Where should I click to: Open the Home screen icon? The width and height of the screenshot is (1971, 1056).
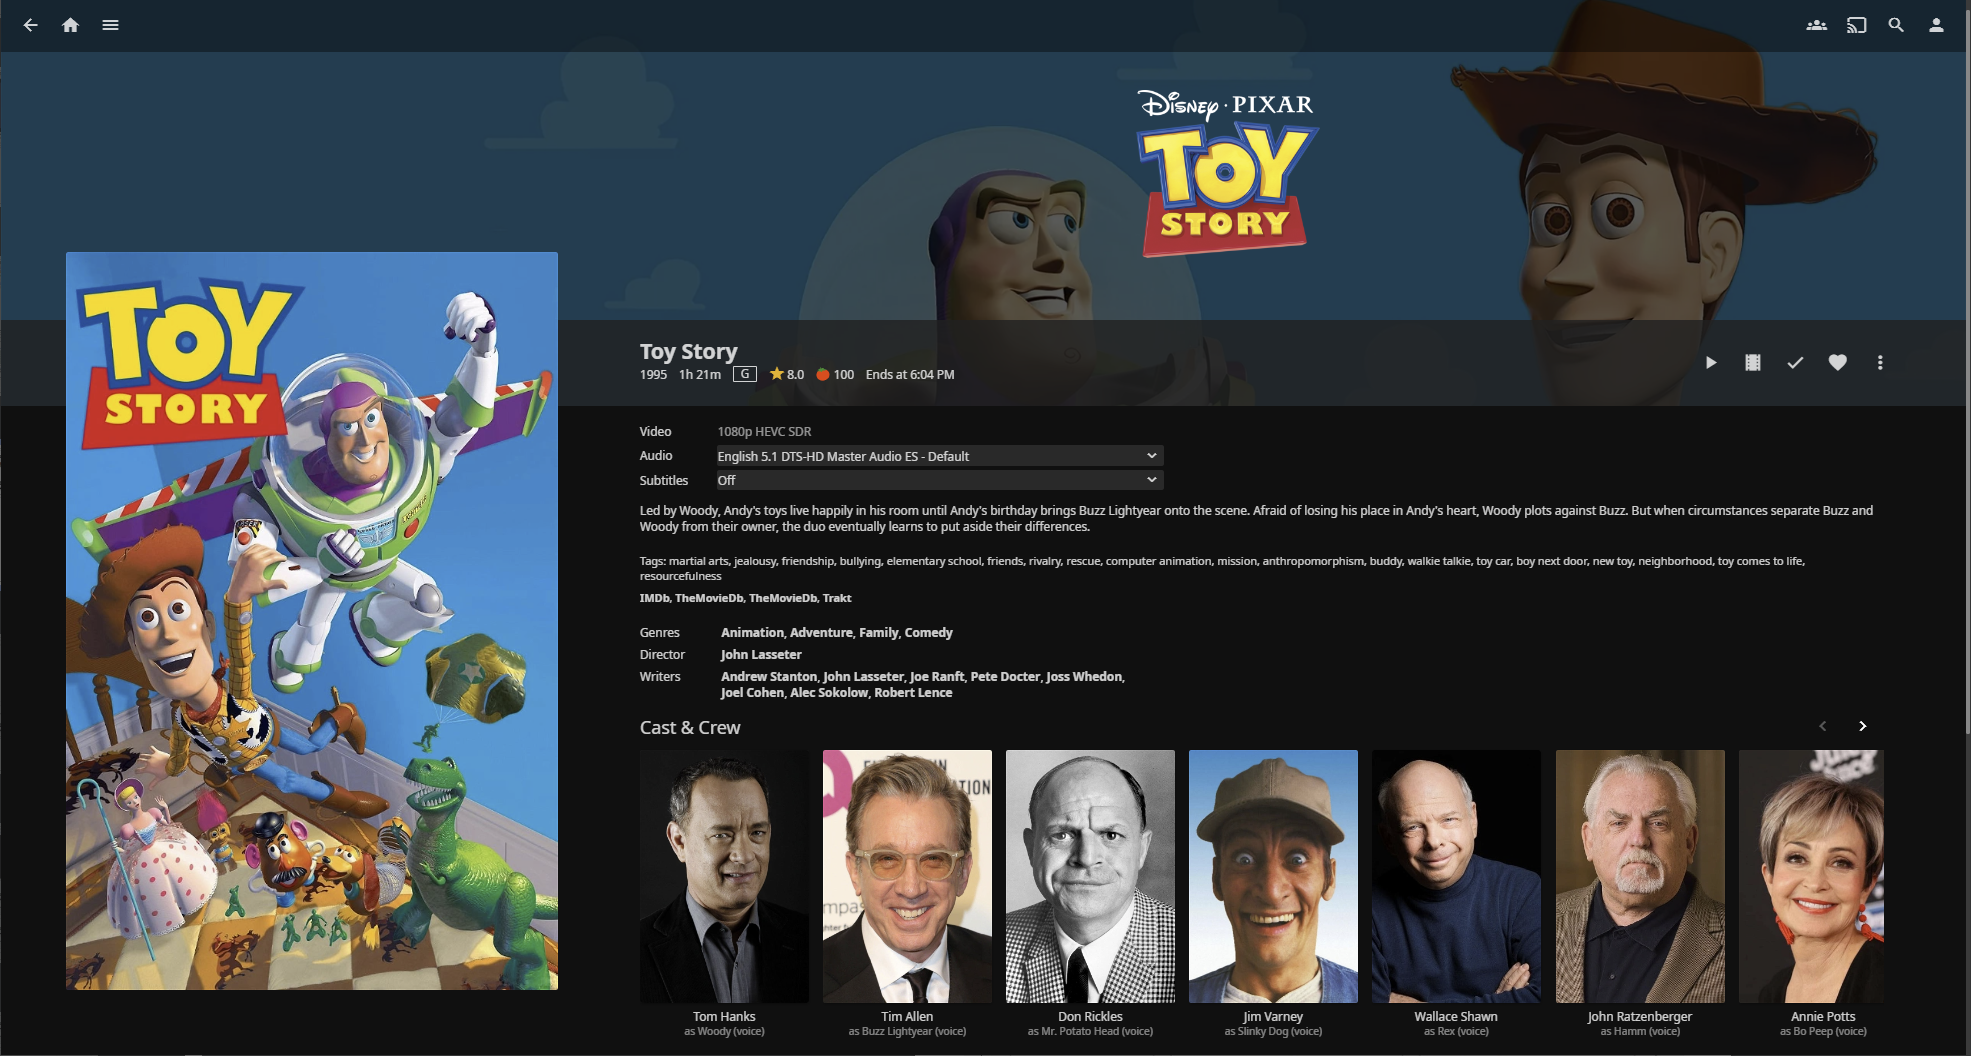click(70, 25)
